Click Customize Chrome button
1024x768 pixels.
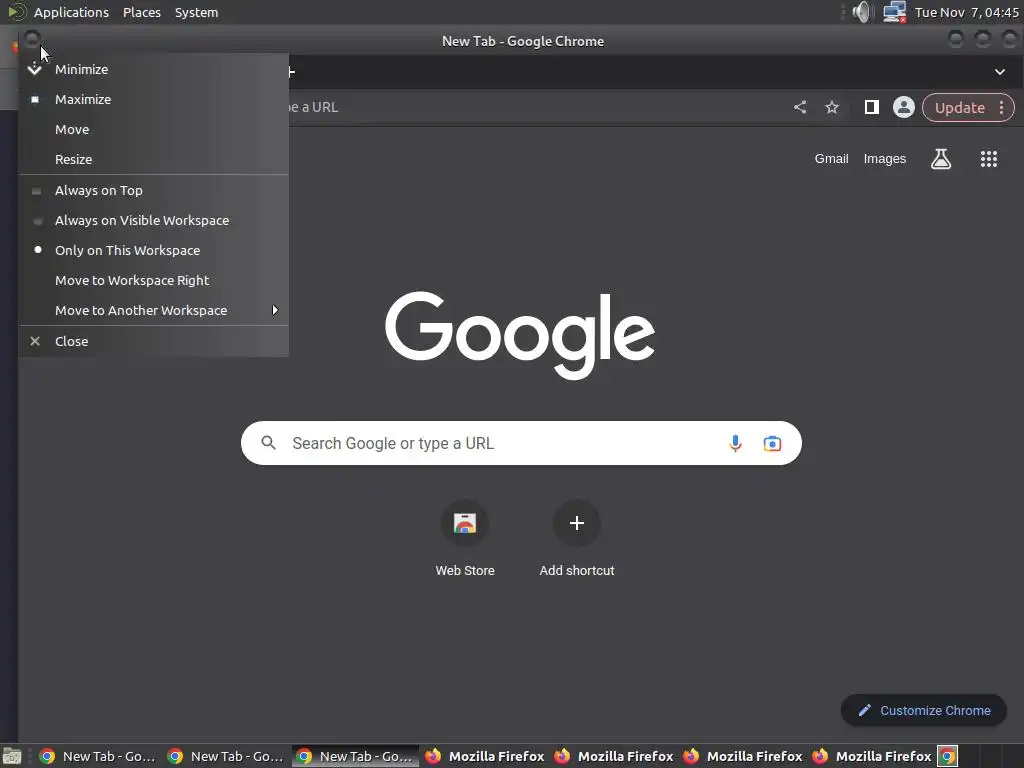[924, 711]
